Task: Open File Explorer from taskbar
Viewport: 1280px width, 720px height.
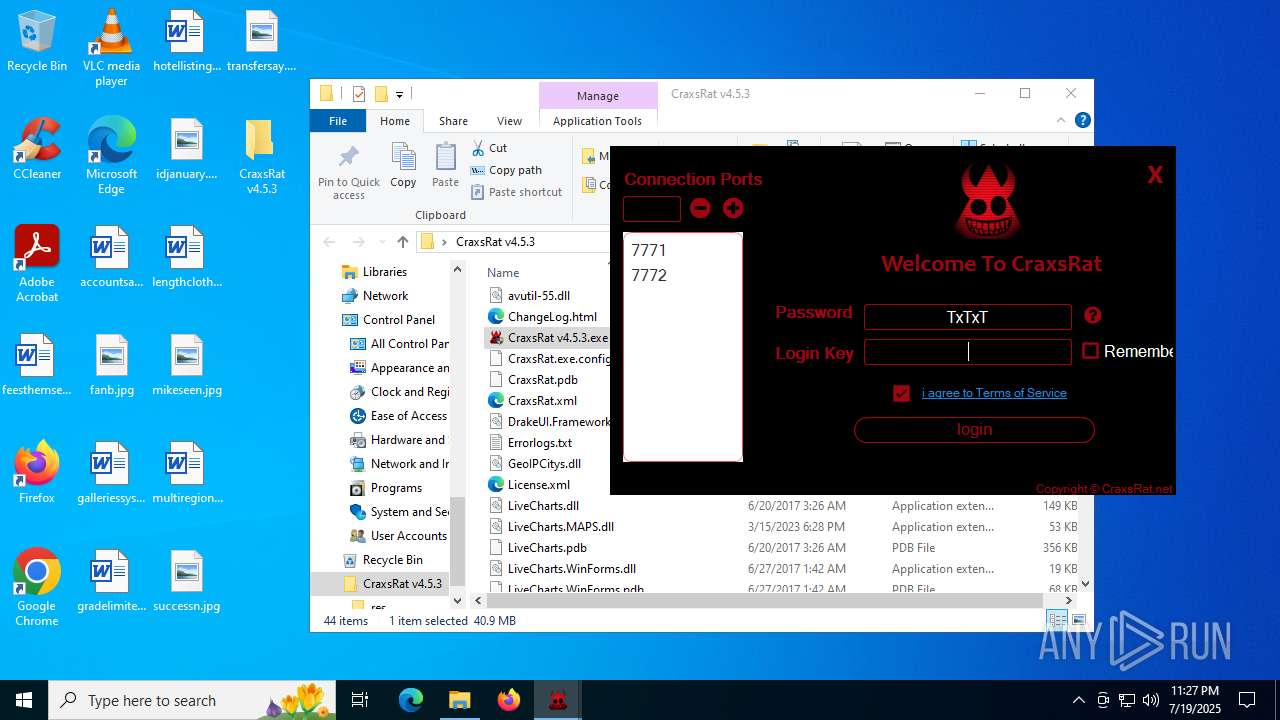Action: point(459,700)
